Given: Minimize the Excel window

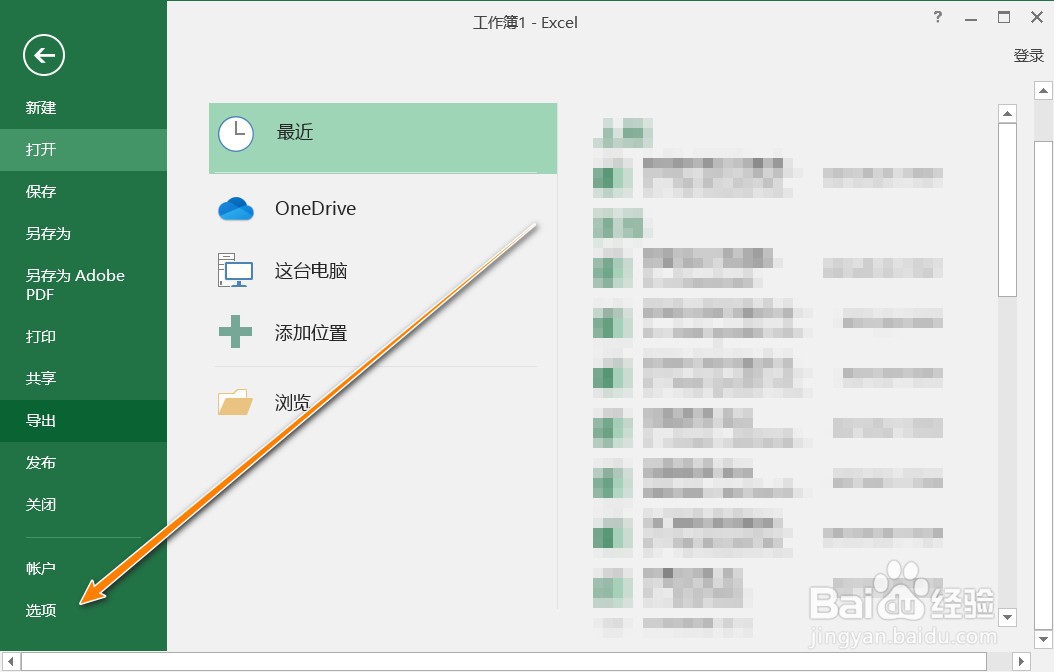Looking at the screenshot, I should [x=971, y=19].
